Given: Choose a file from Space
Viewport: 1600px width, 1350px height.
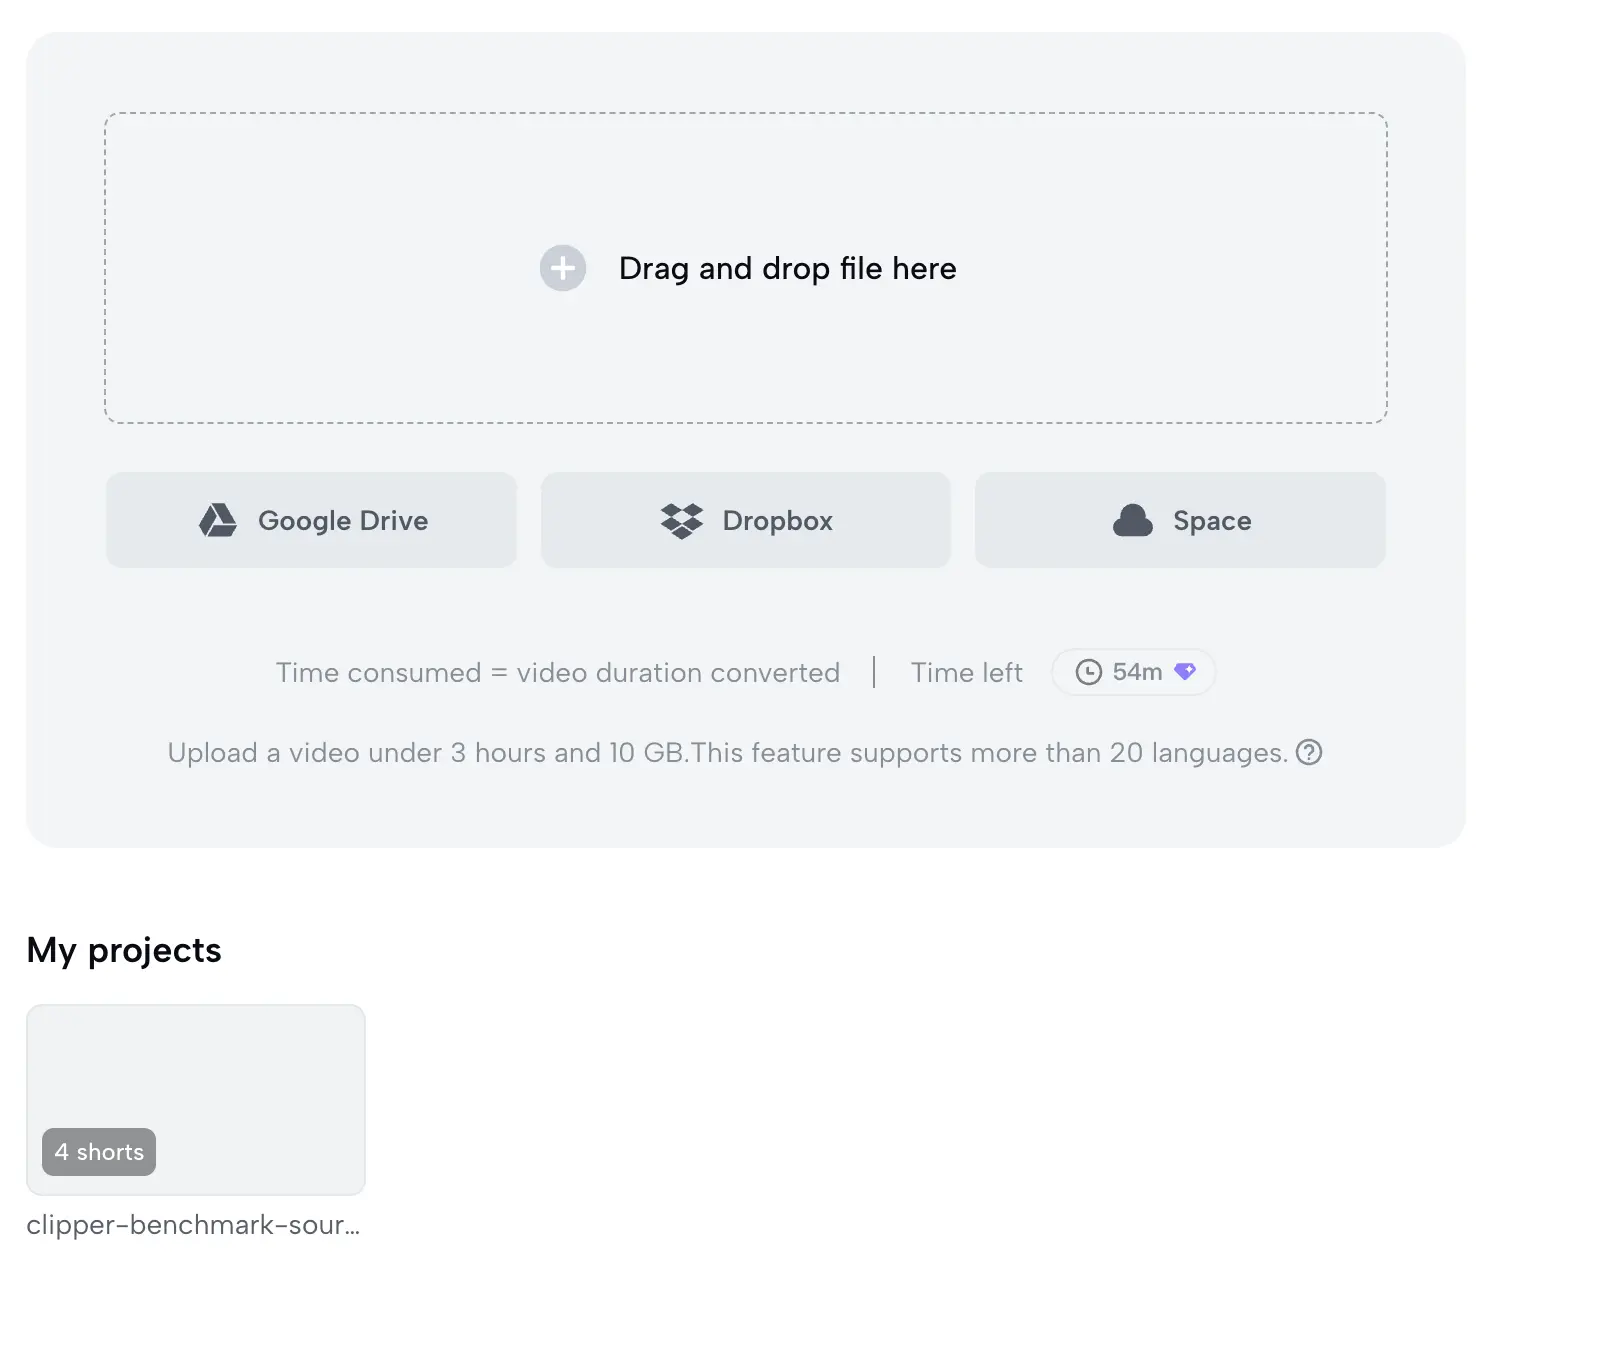Looking at the screenshot, I should 1180,520.
